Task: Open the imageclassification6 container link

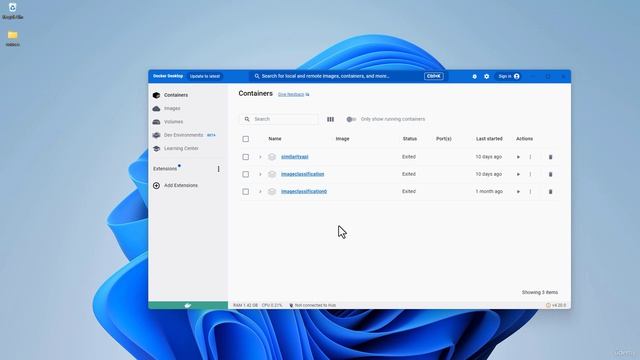Action: click(x=304, y=191)
